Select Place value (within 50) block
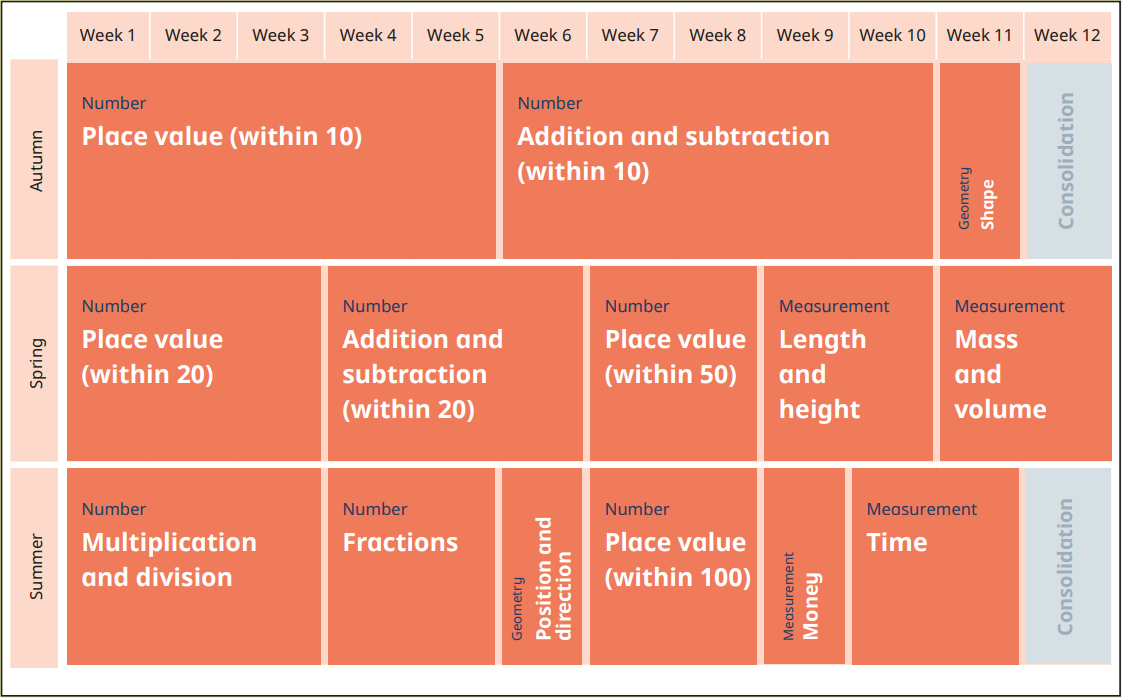 [x=673, y=364]
